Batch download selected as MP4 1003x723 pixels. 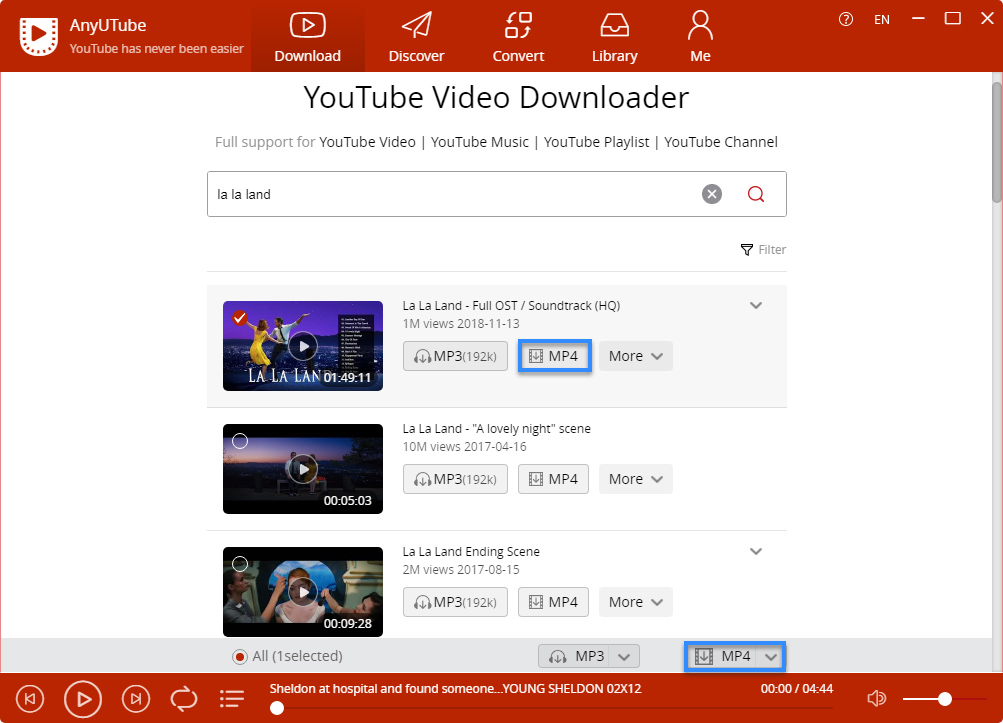tap(721, 656)
